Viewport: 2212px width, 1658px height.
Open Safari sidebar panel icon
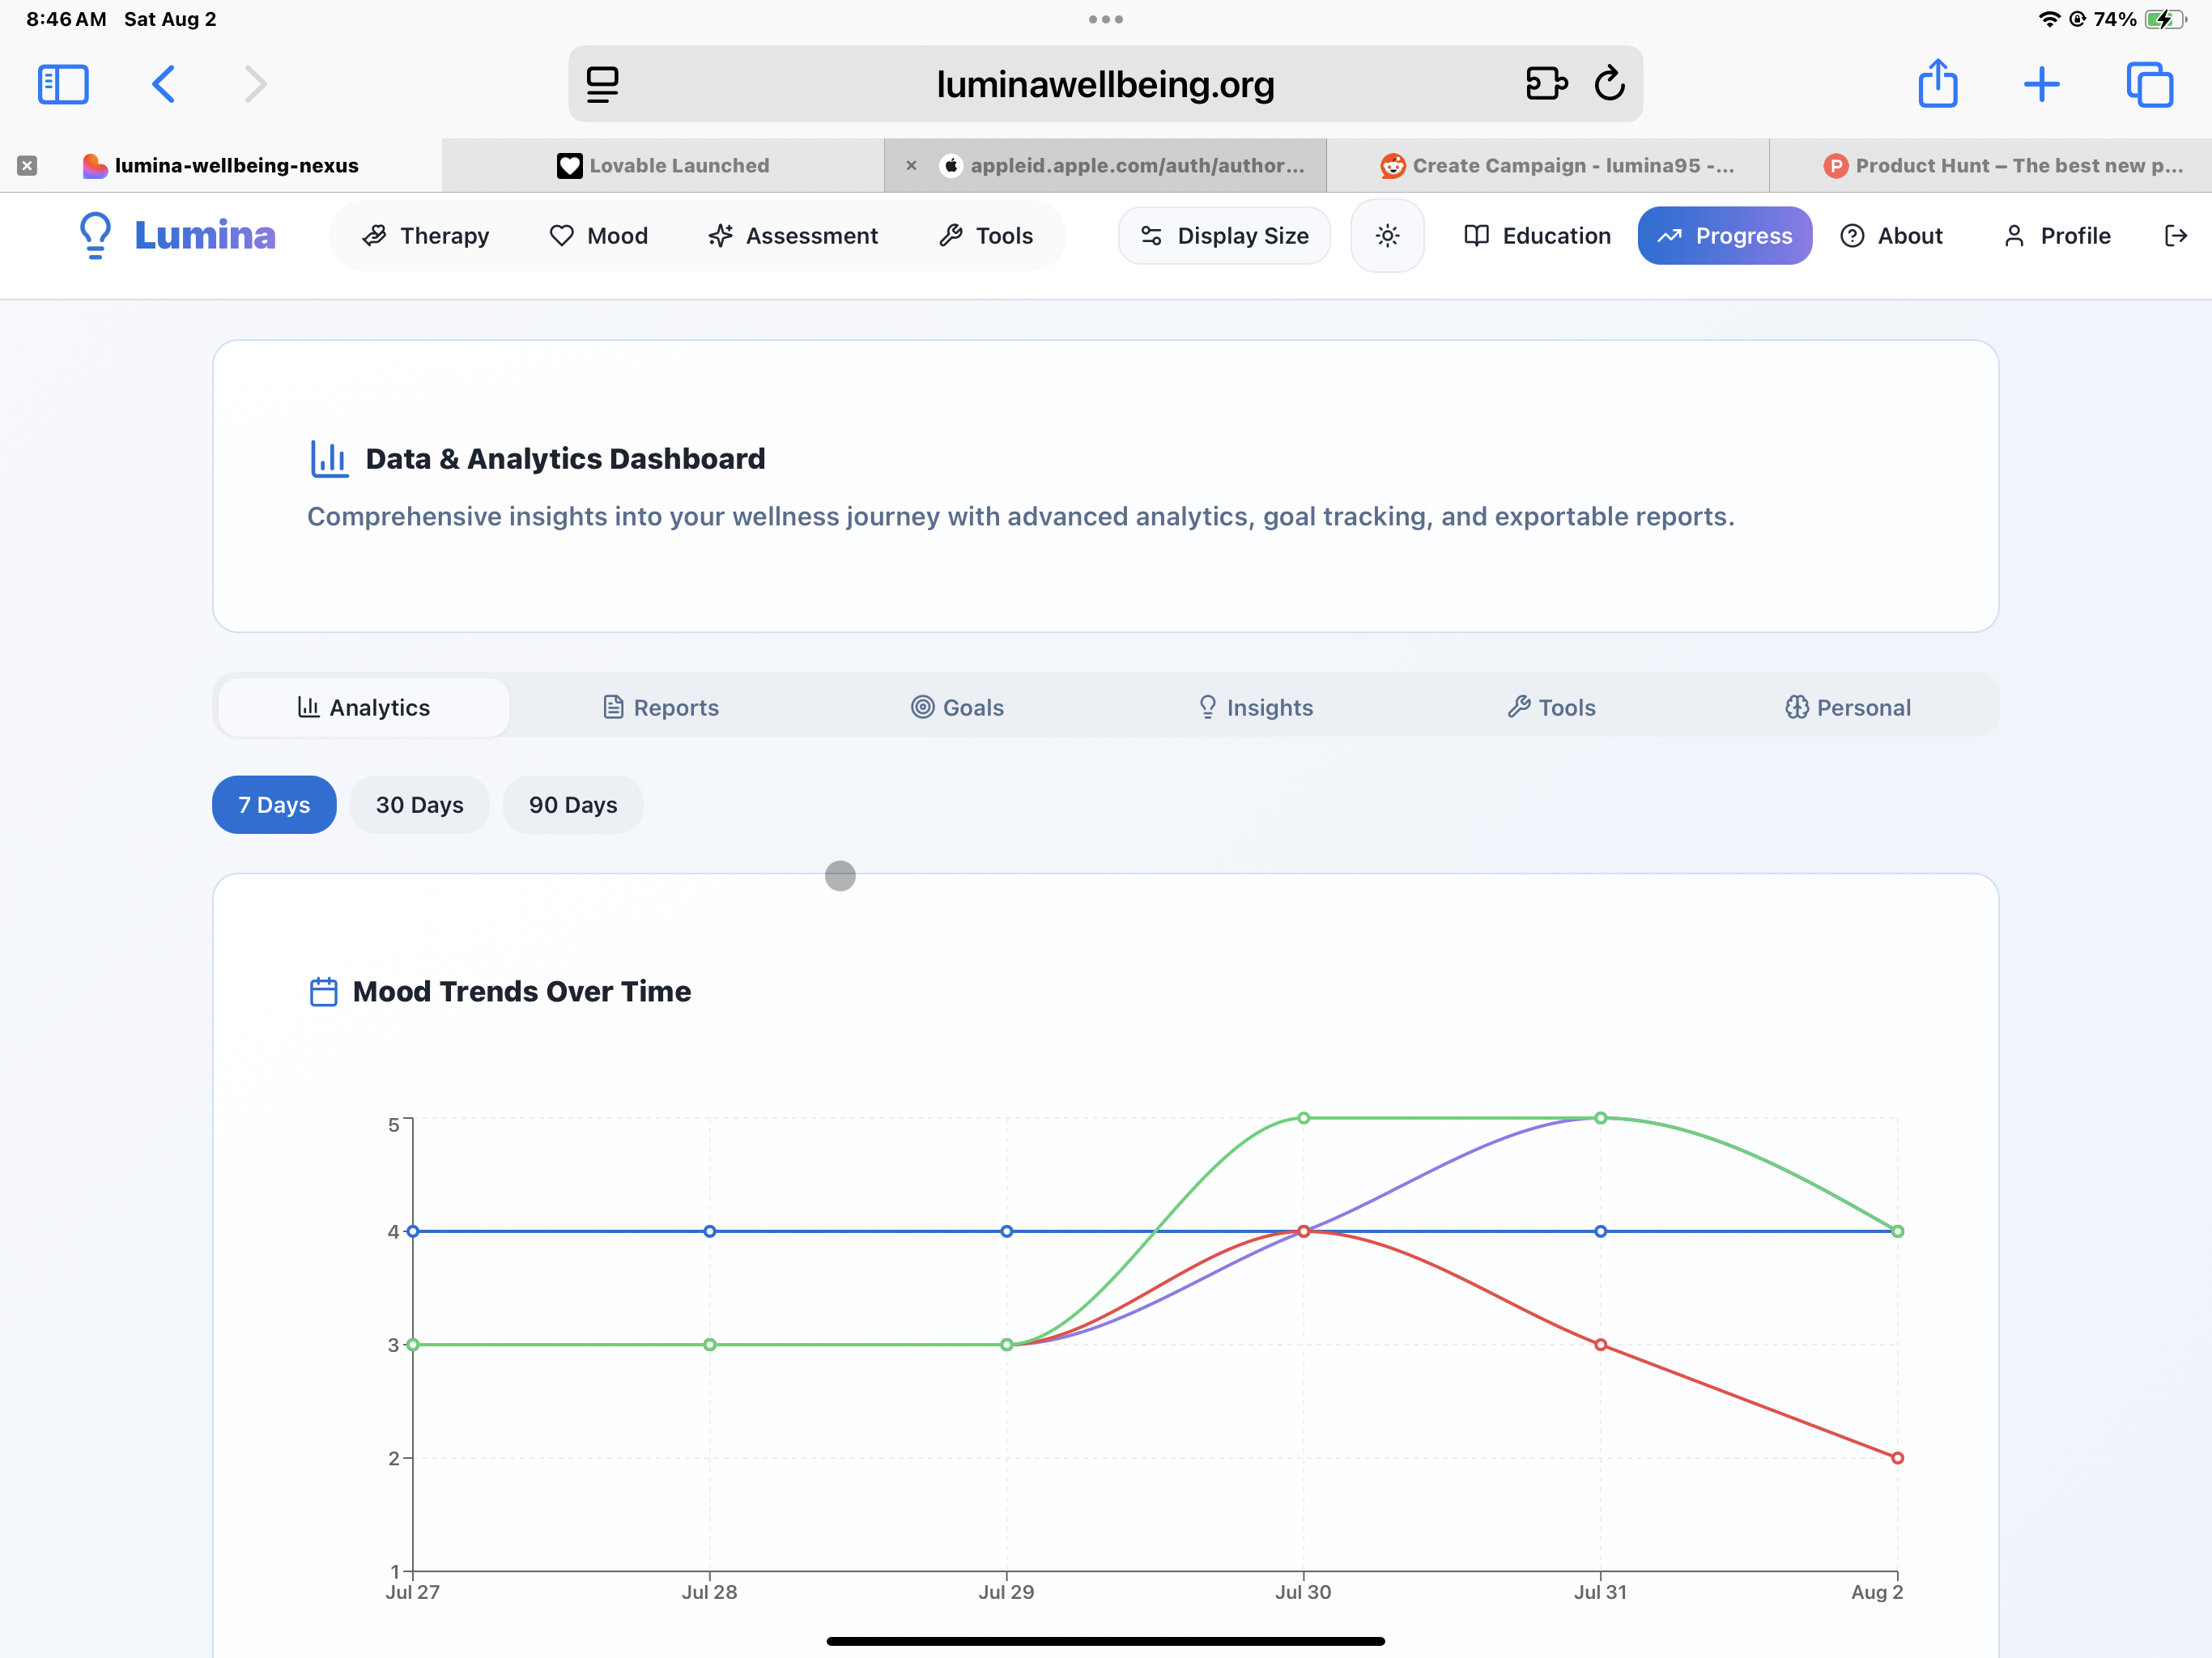pos(63,84)
